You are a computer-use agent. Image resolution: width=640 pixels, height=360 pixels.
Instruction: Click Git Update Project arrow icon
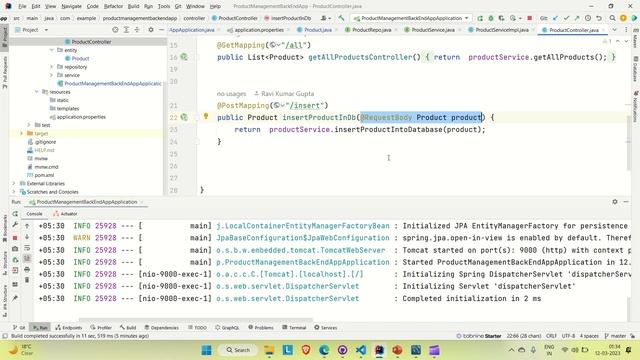556,18
